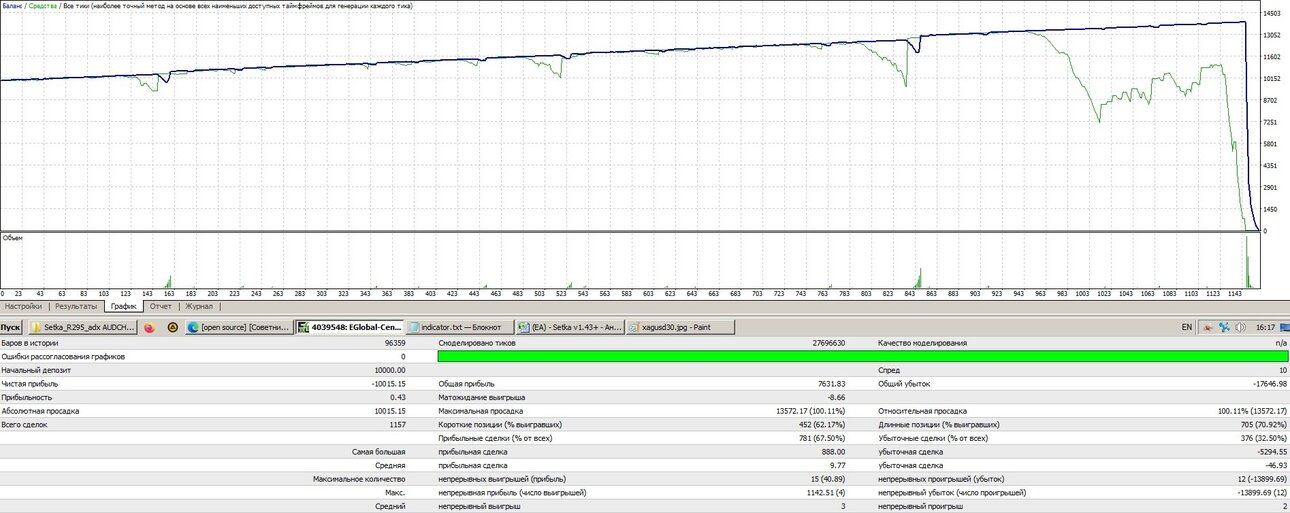Click the непрерывных выигрышей value 15 (40.89)

click(x=828, y=478)
